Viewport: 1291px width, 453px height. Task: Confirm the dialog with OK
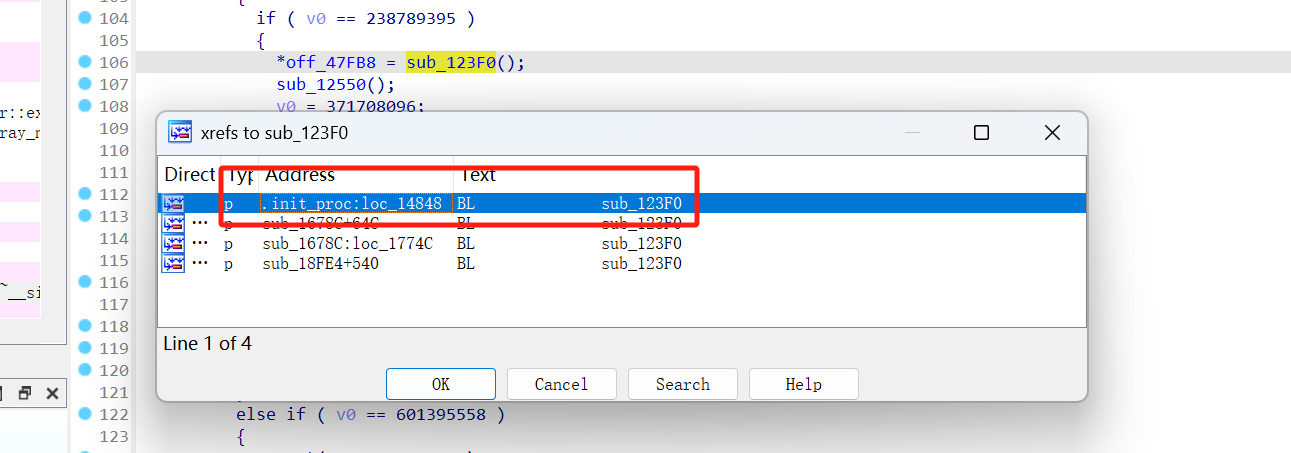pyautogui.click(x=441, y=384)
